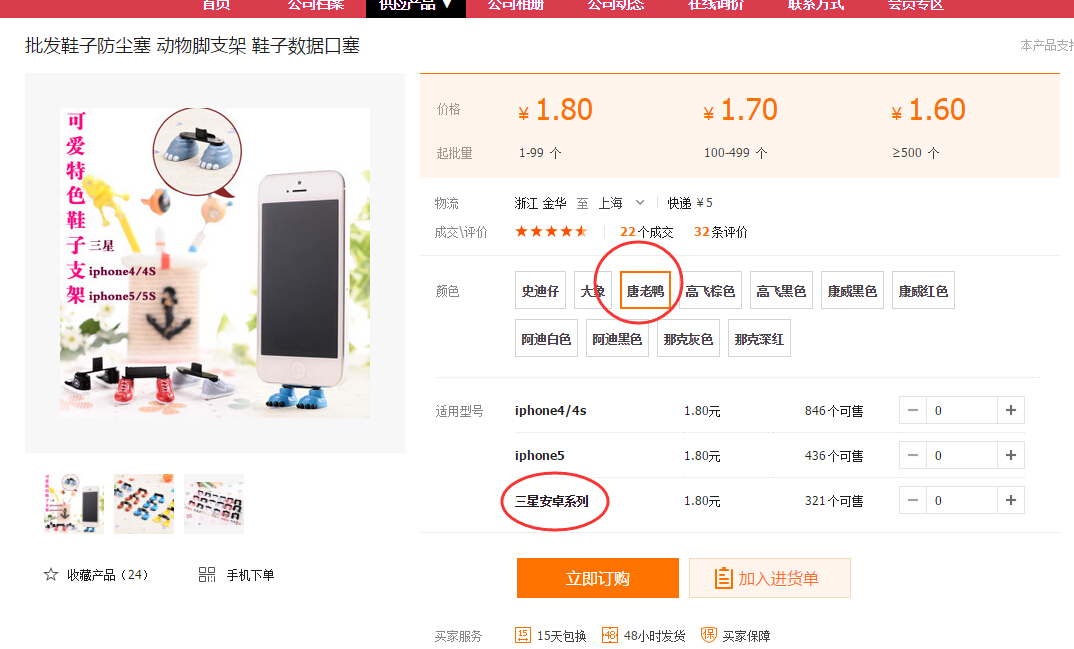Increase iphone4/4s quantity with plus
Image resolution: width=1074 pixels, height=649 pixels.
(1010, 410)
